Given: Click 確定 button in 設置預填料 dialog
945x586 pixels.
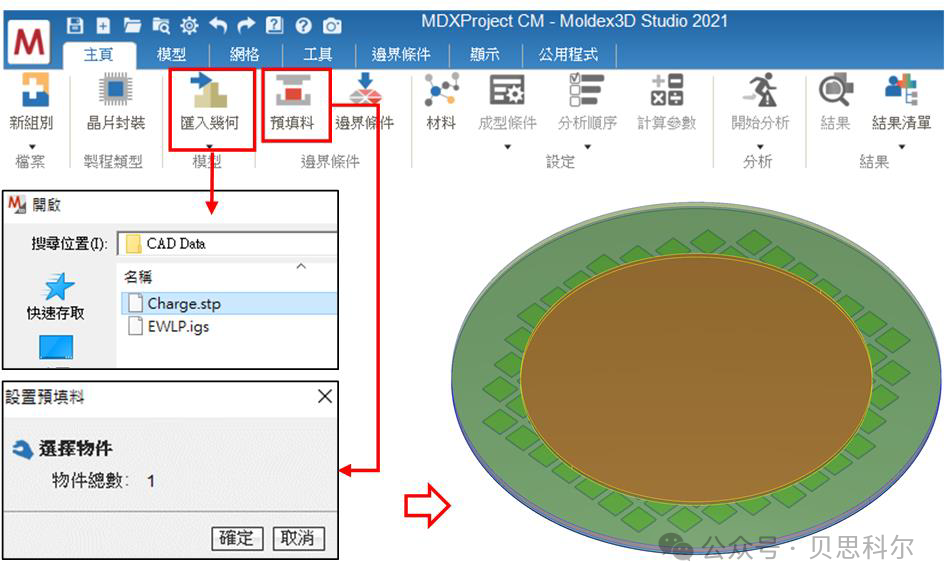Looking at the screenshot, I should pyautogui.click(x=237, y=538).
